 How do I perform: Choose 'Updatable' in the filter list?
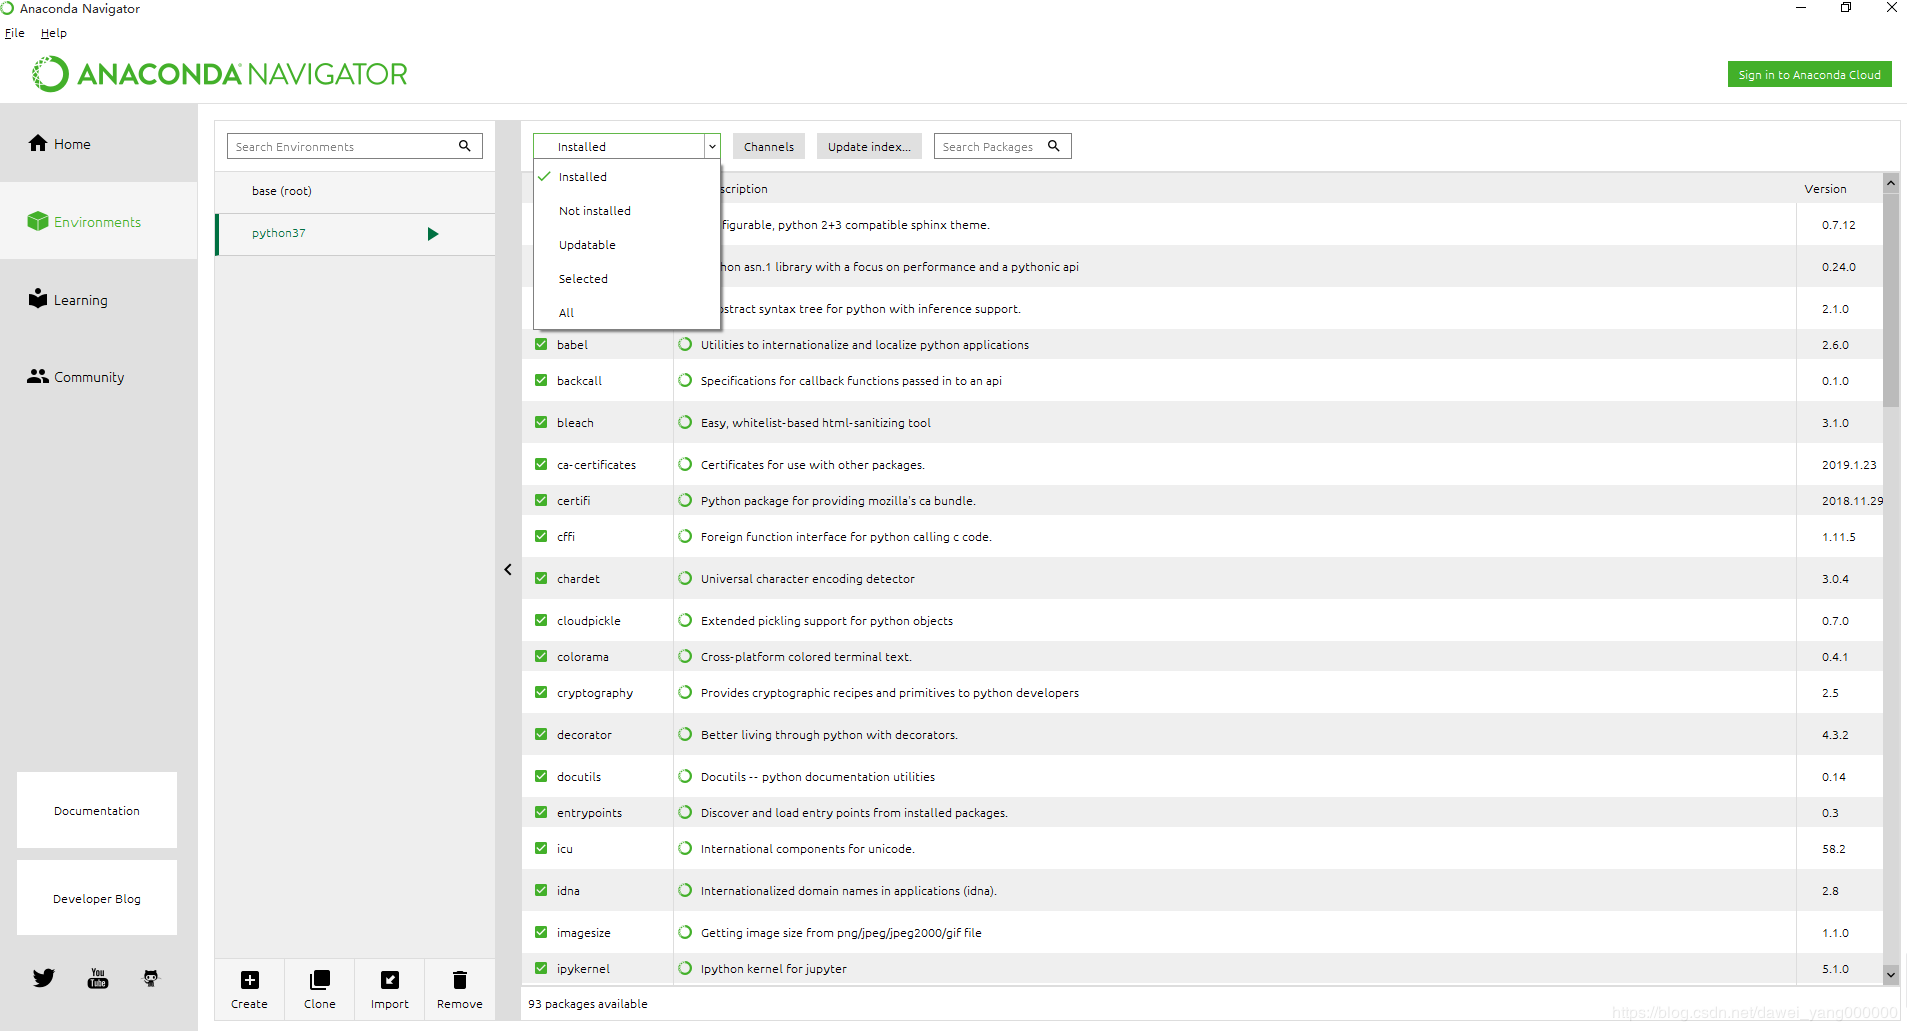tap(627, 245)
